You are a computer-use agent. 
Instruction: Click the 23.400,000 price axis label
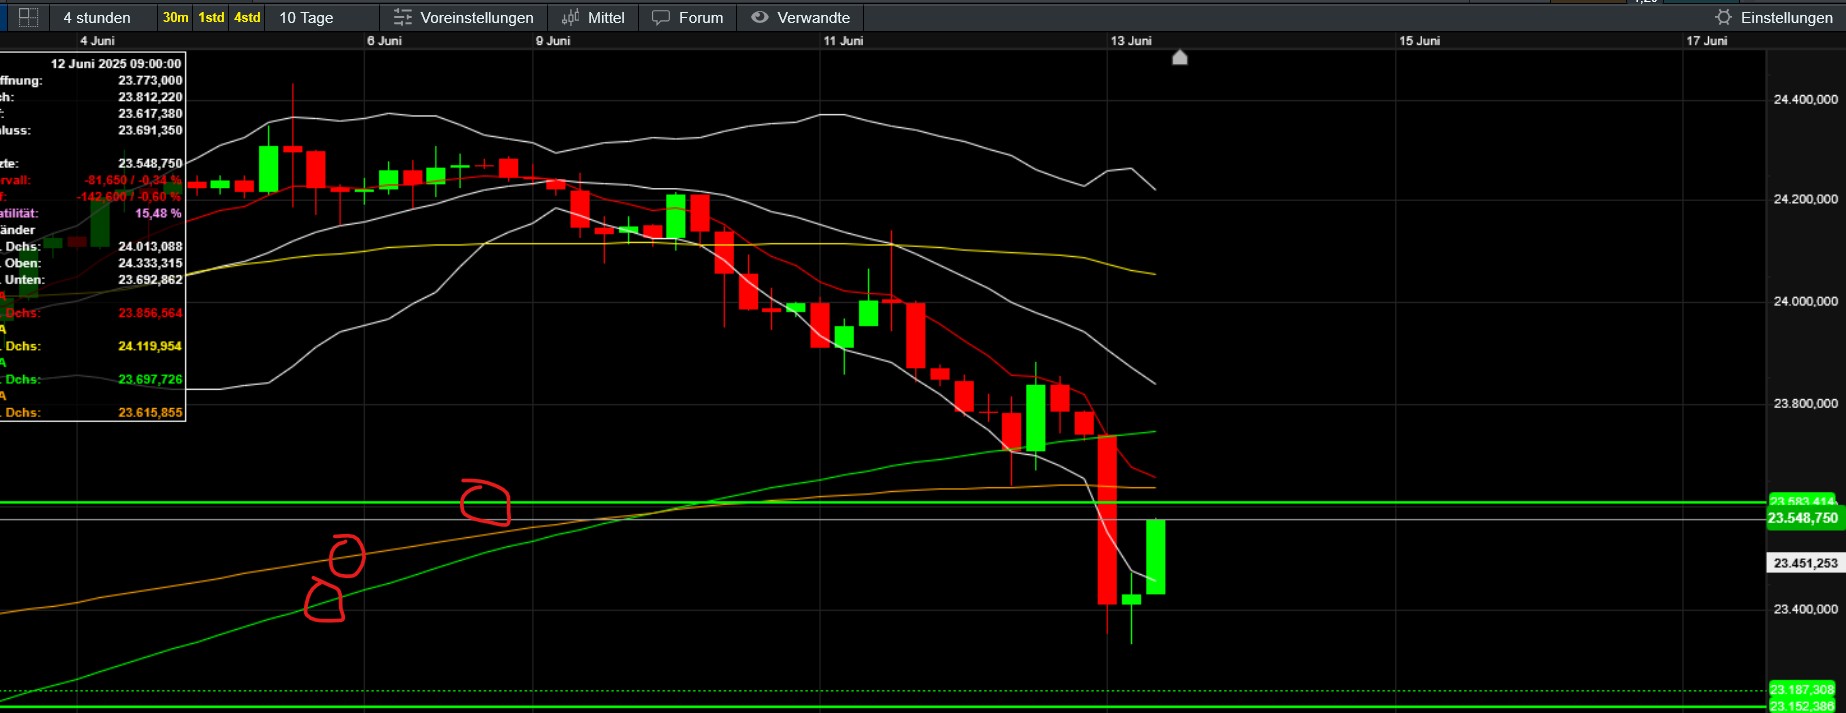[1805, 609]
